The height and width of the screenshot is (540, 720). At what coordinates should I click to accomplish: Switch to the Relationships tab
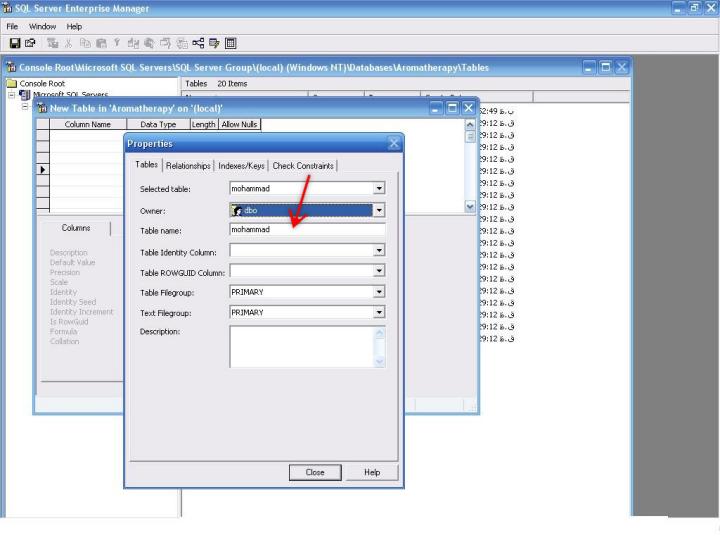pos(188,166)
